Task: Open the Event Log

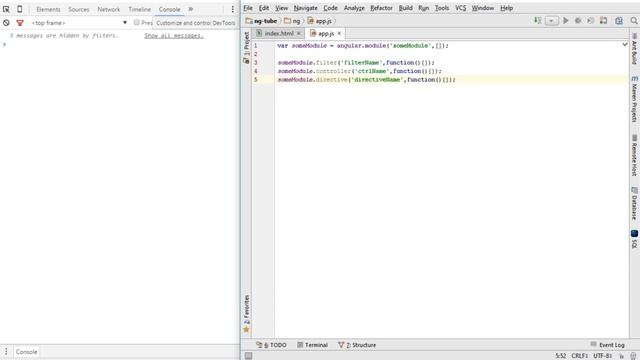Action: (608, 345)
